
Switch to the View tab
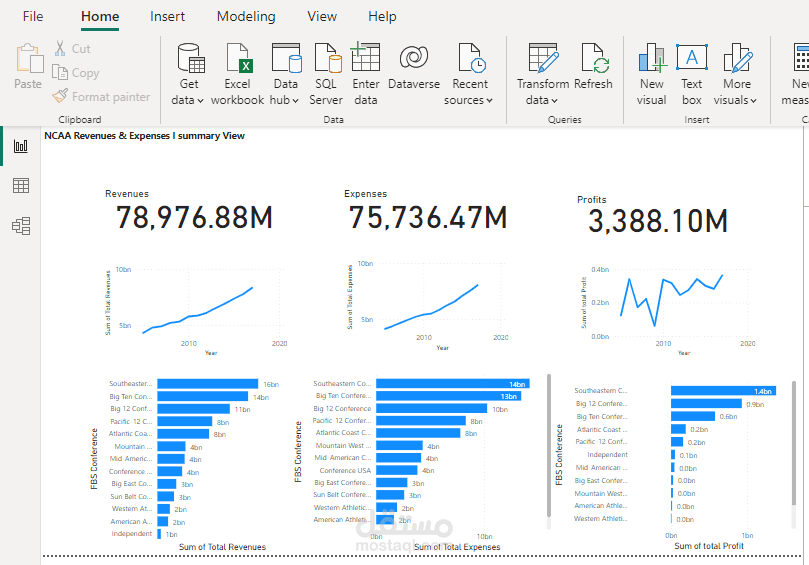coord(322,17)
